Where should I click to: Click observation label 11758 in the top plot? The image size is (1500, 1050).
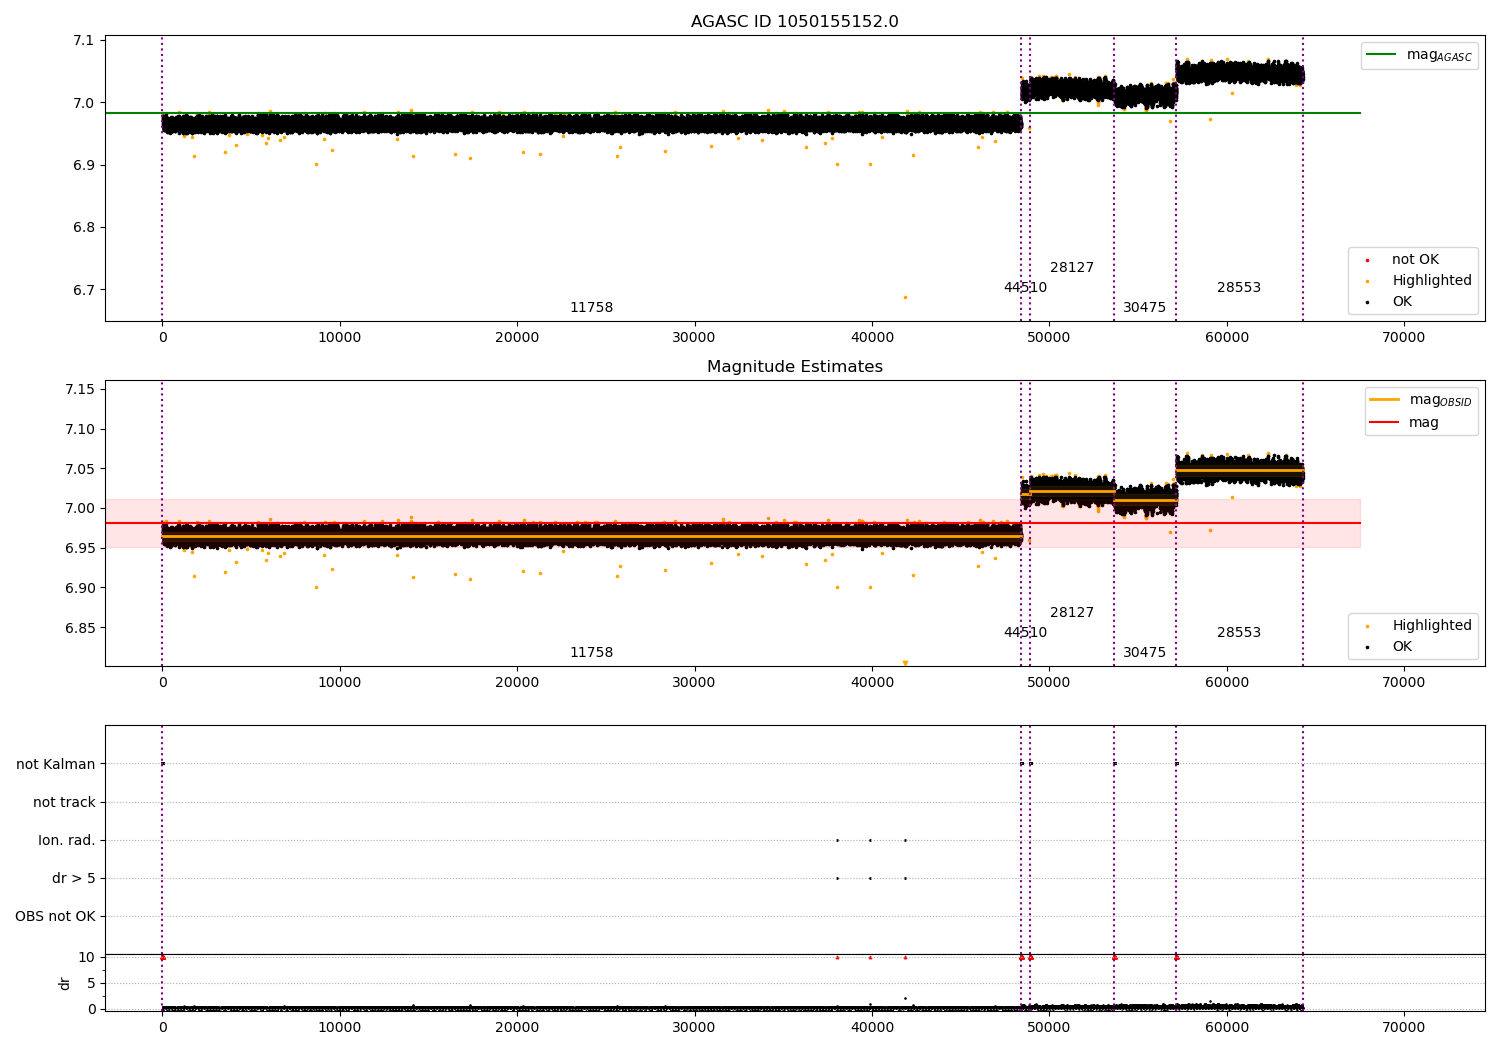point(591,308)
